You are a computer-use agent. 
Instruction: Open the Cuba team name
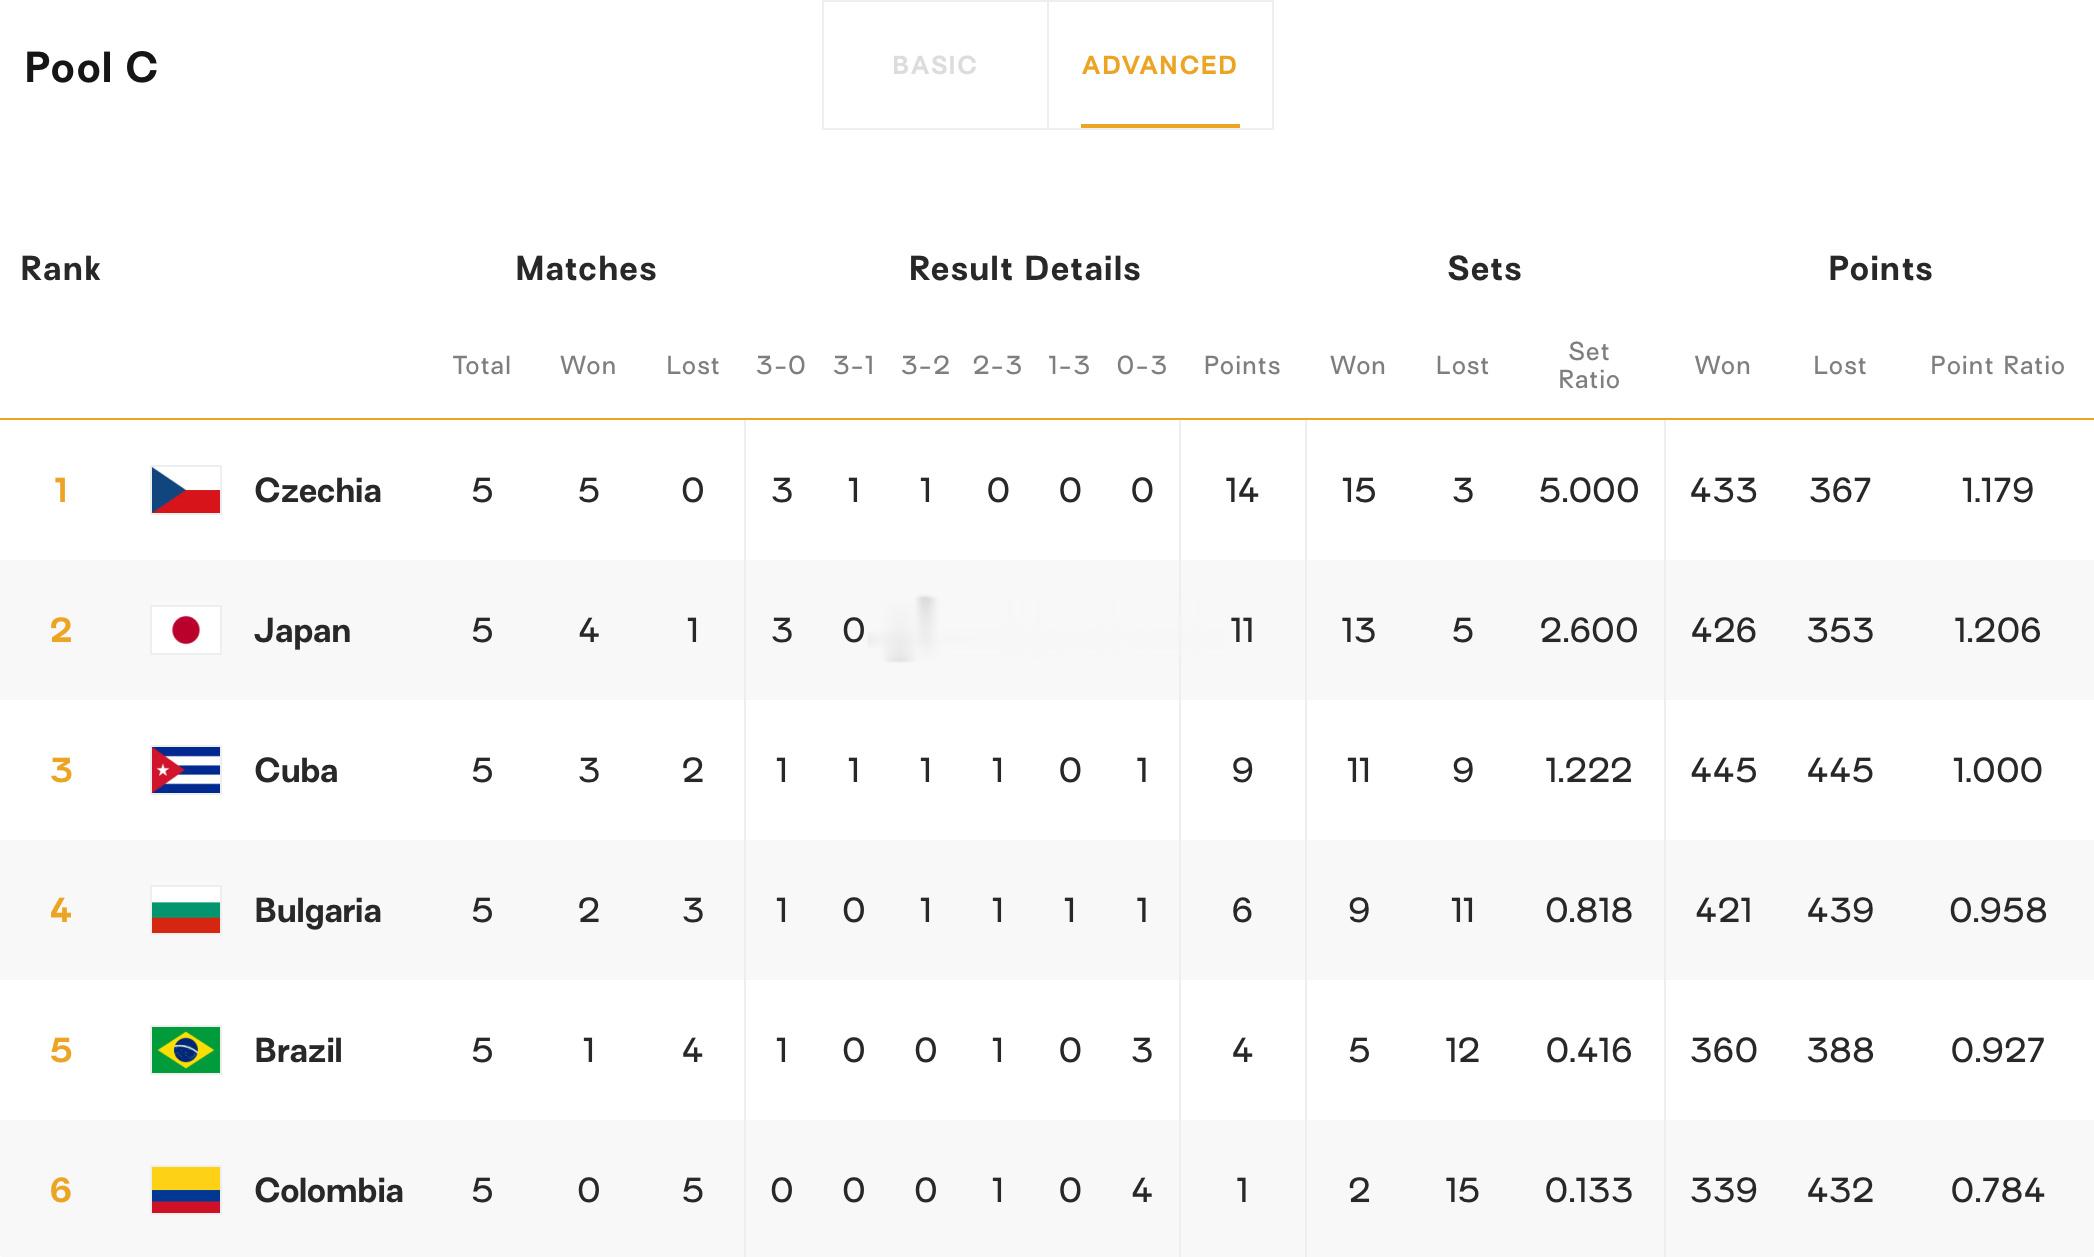click(296, 771)
